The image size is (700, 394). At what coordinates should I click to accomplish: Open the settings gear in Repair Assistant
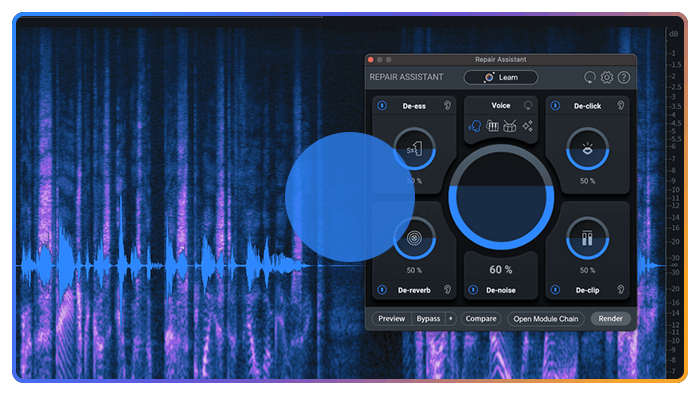click(607, 77)
